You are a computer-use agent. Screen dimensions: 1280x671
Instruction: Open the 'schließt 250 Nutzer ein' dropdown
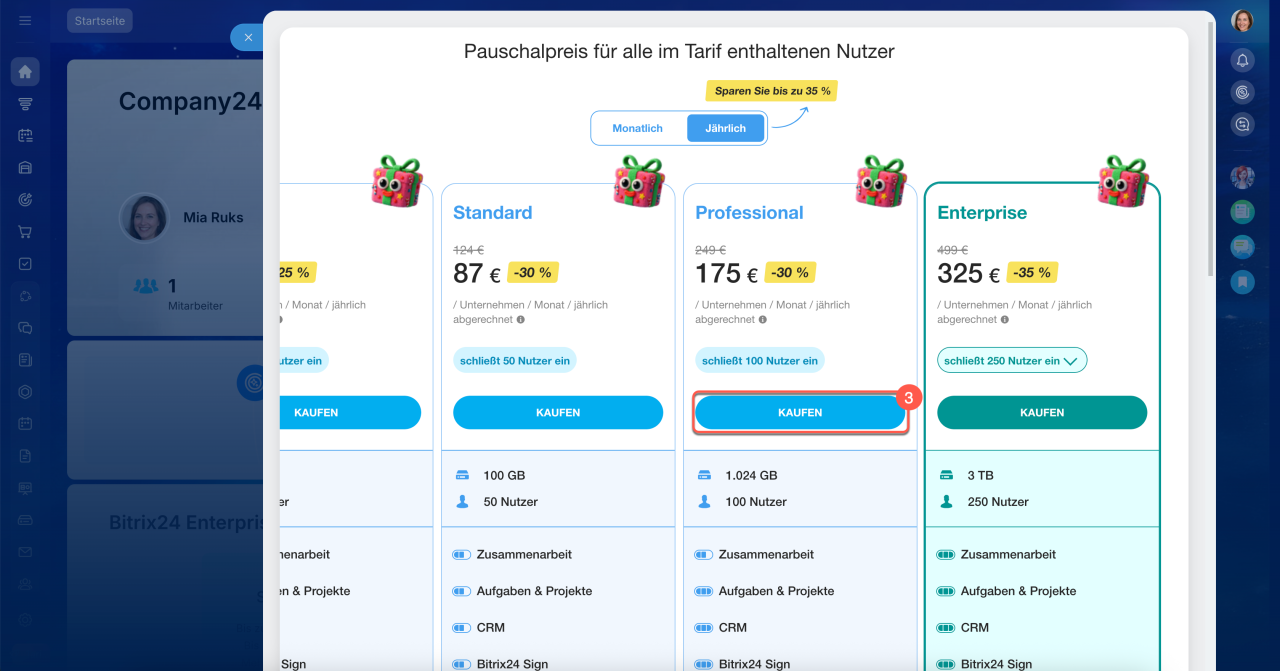(1011, 361)
